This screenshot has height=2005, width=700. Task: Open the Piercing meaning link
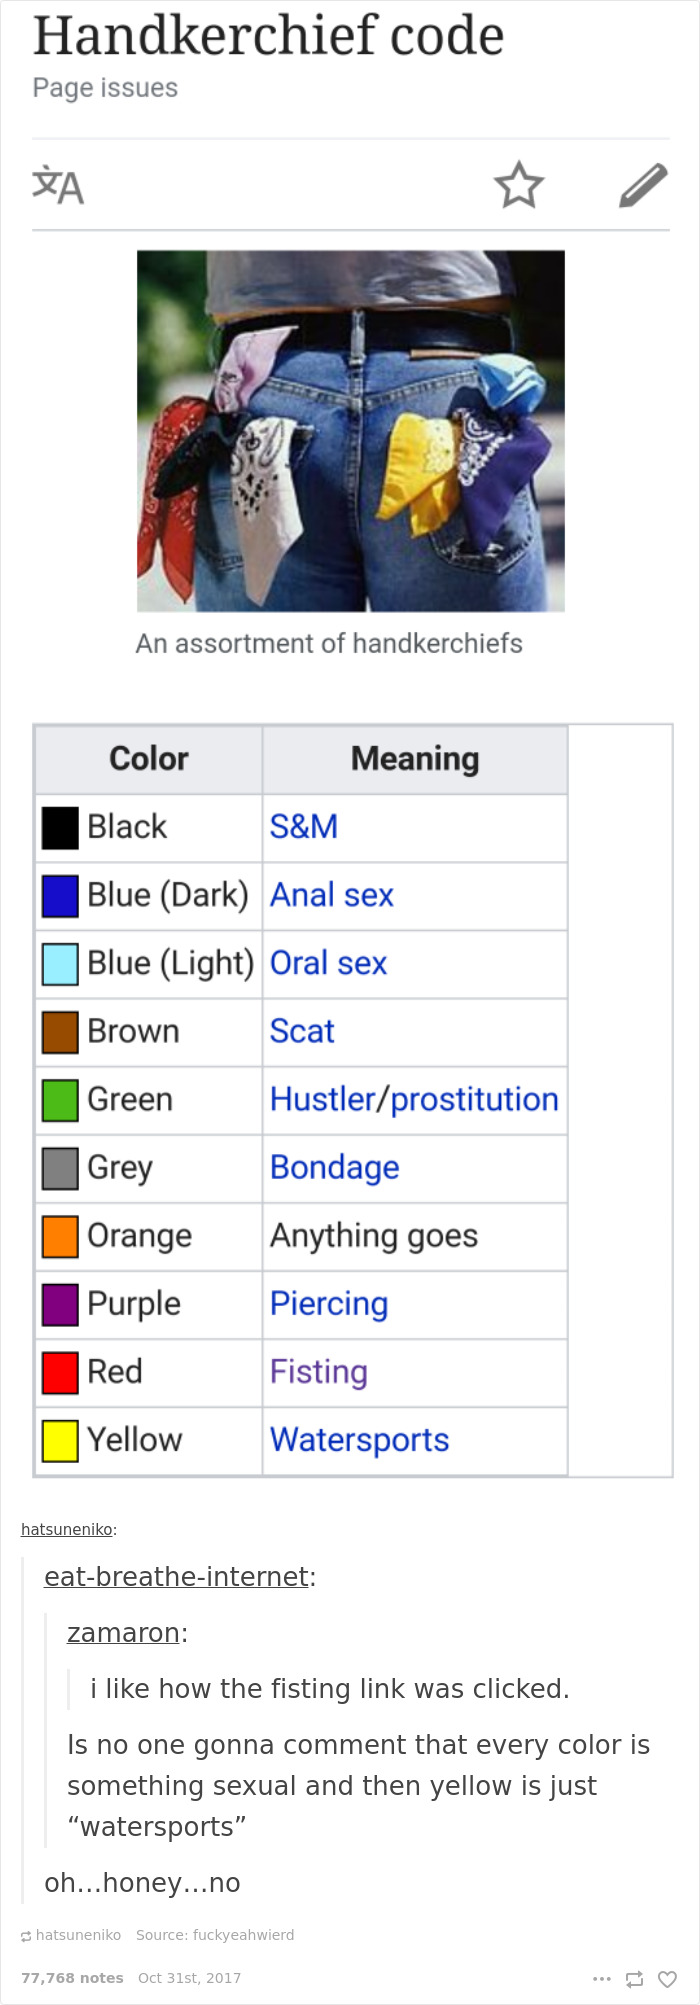pos(329,1303)
